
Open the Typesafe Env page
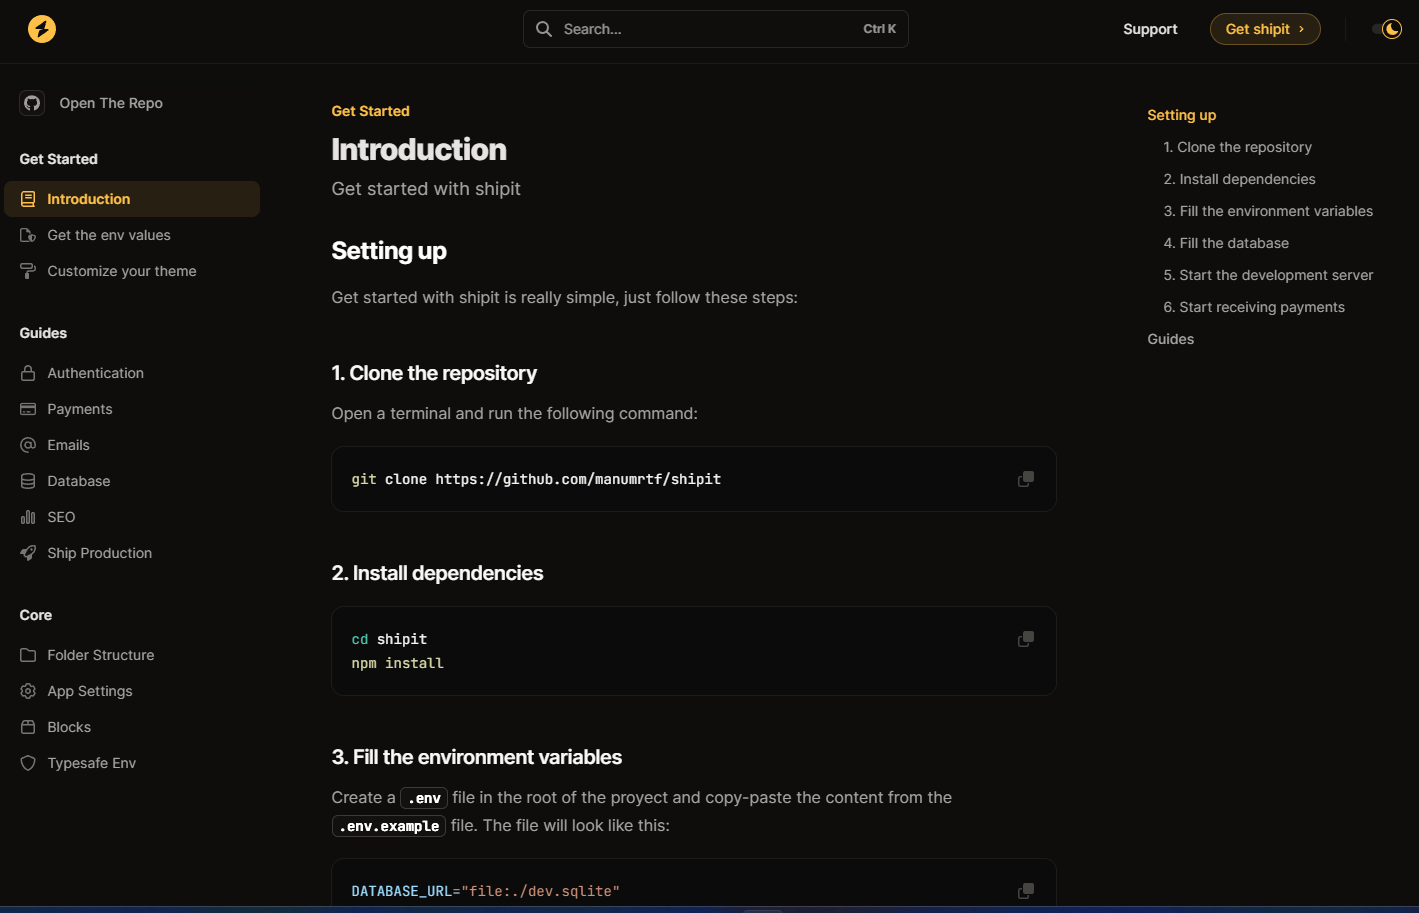coord(92,763)
